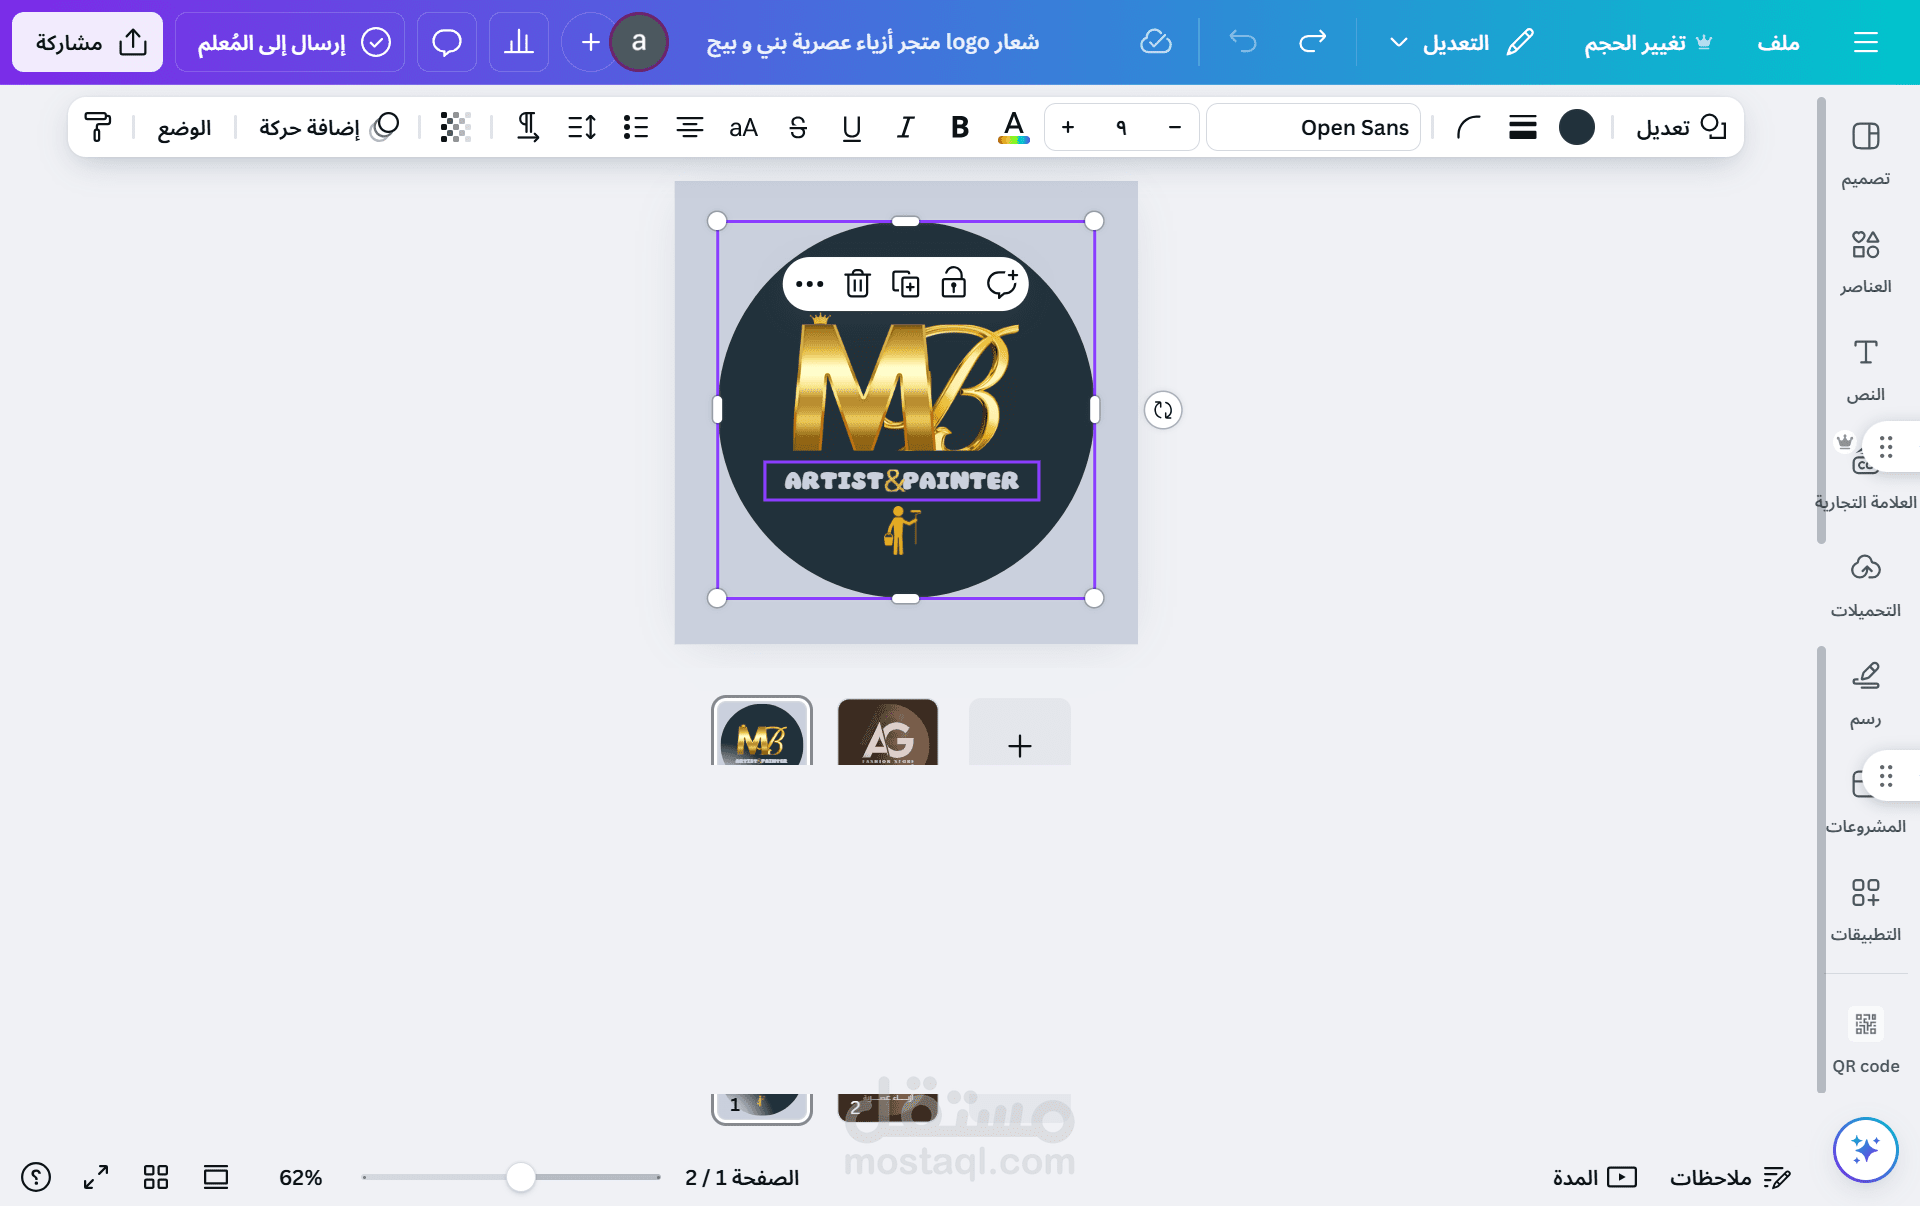Screen dimensions: 1920x1206
Task: Click the lock icon on floating toolbar
Action: click(x=953, y=284)
